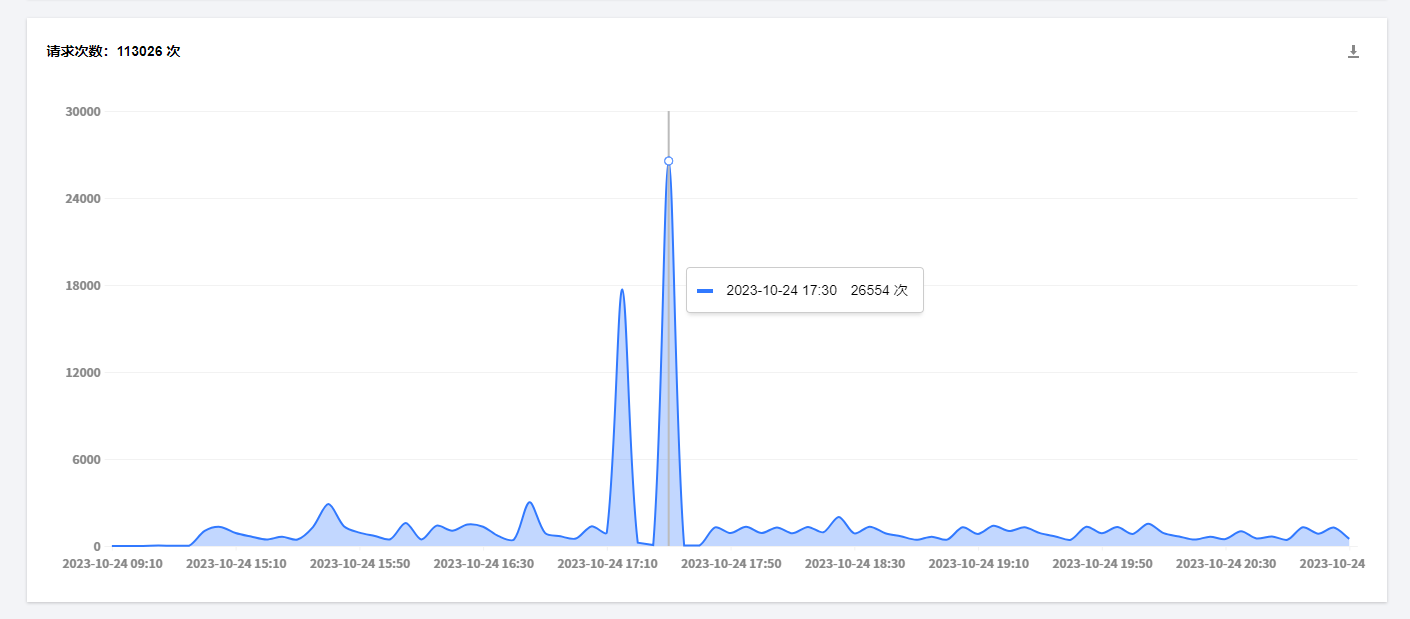Click the download chart icon
This screenshot has height=619, width=1410.
[1353, 52]
